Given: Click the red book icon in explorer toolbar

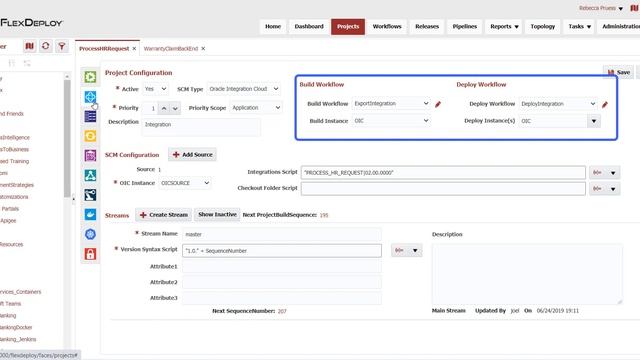Looking at the screenshot, I should pyautogui.click(x=29, y=46).
